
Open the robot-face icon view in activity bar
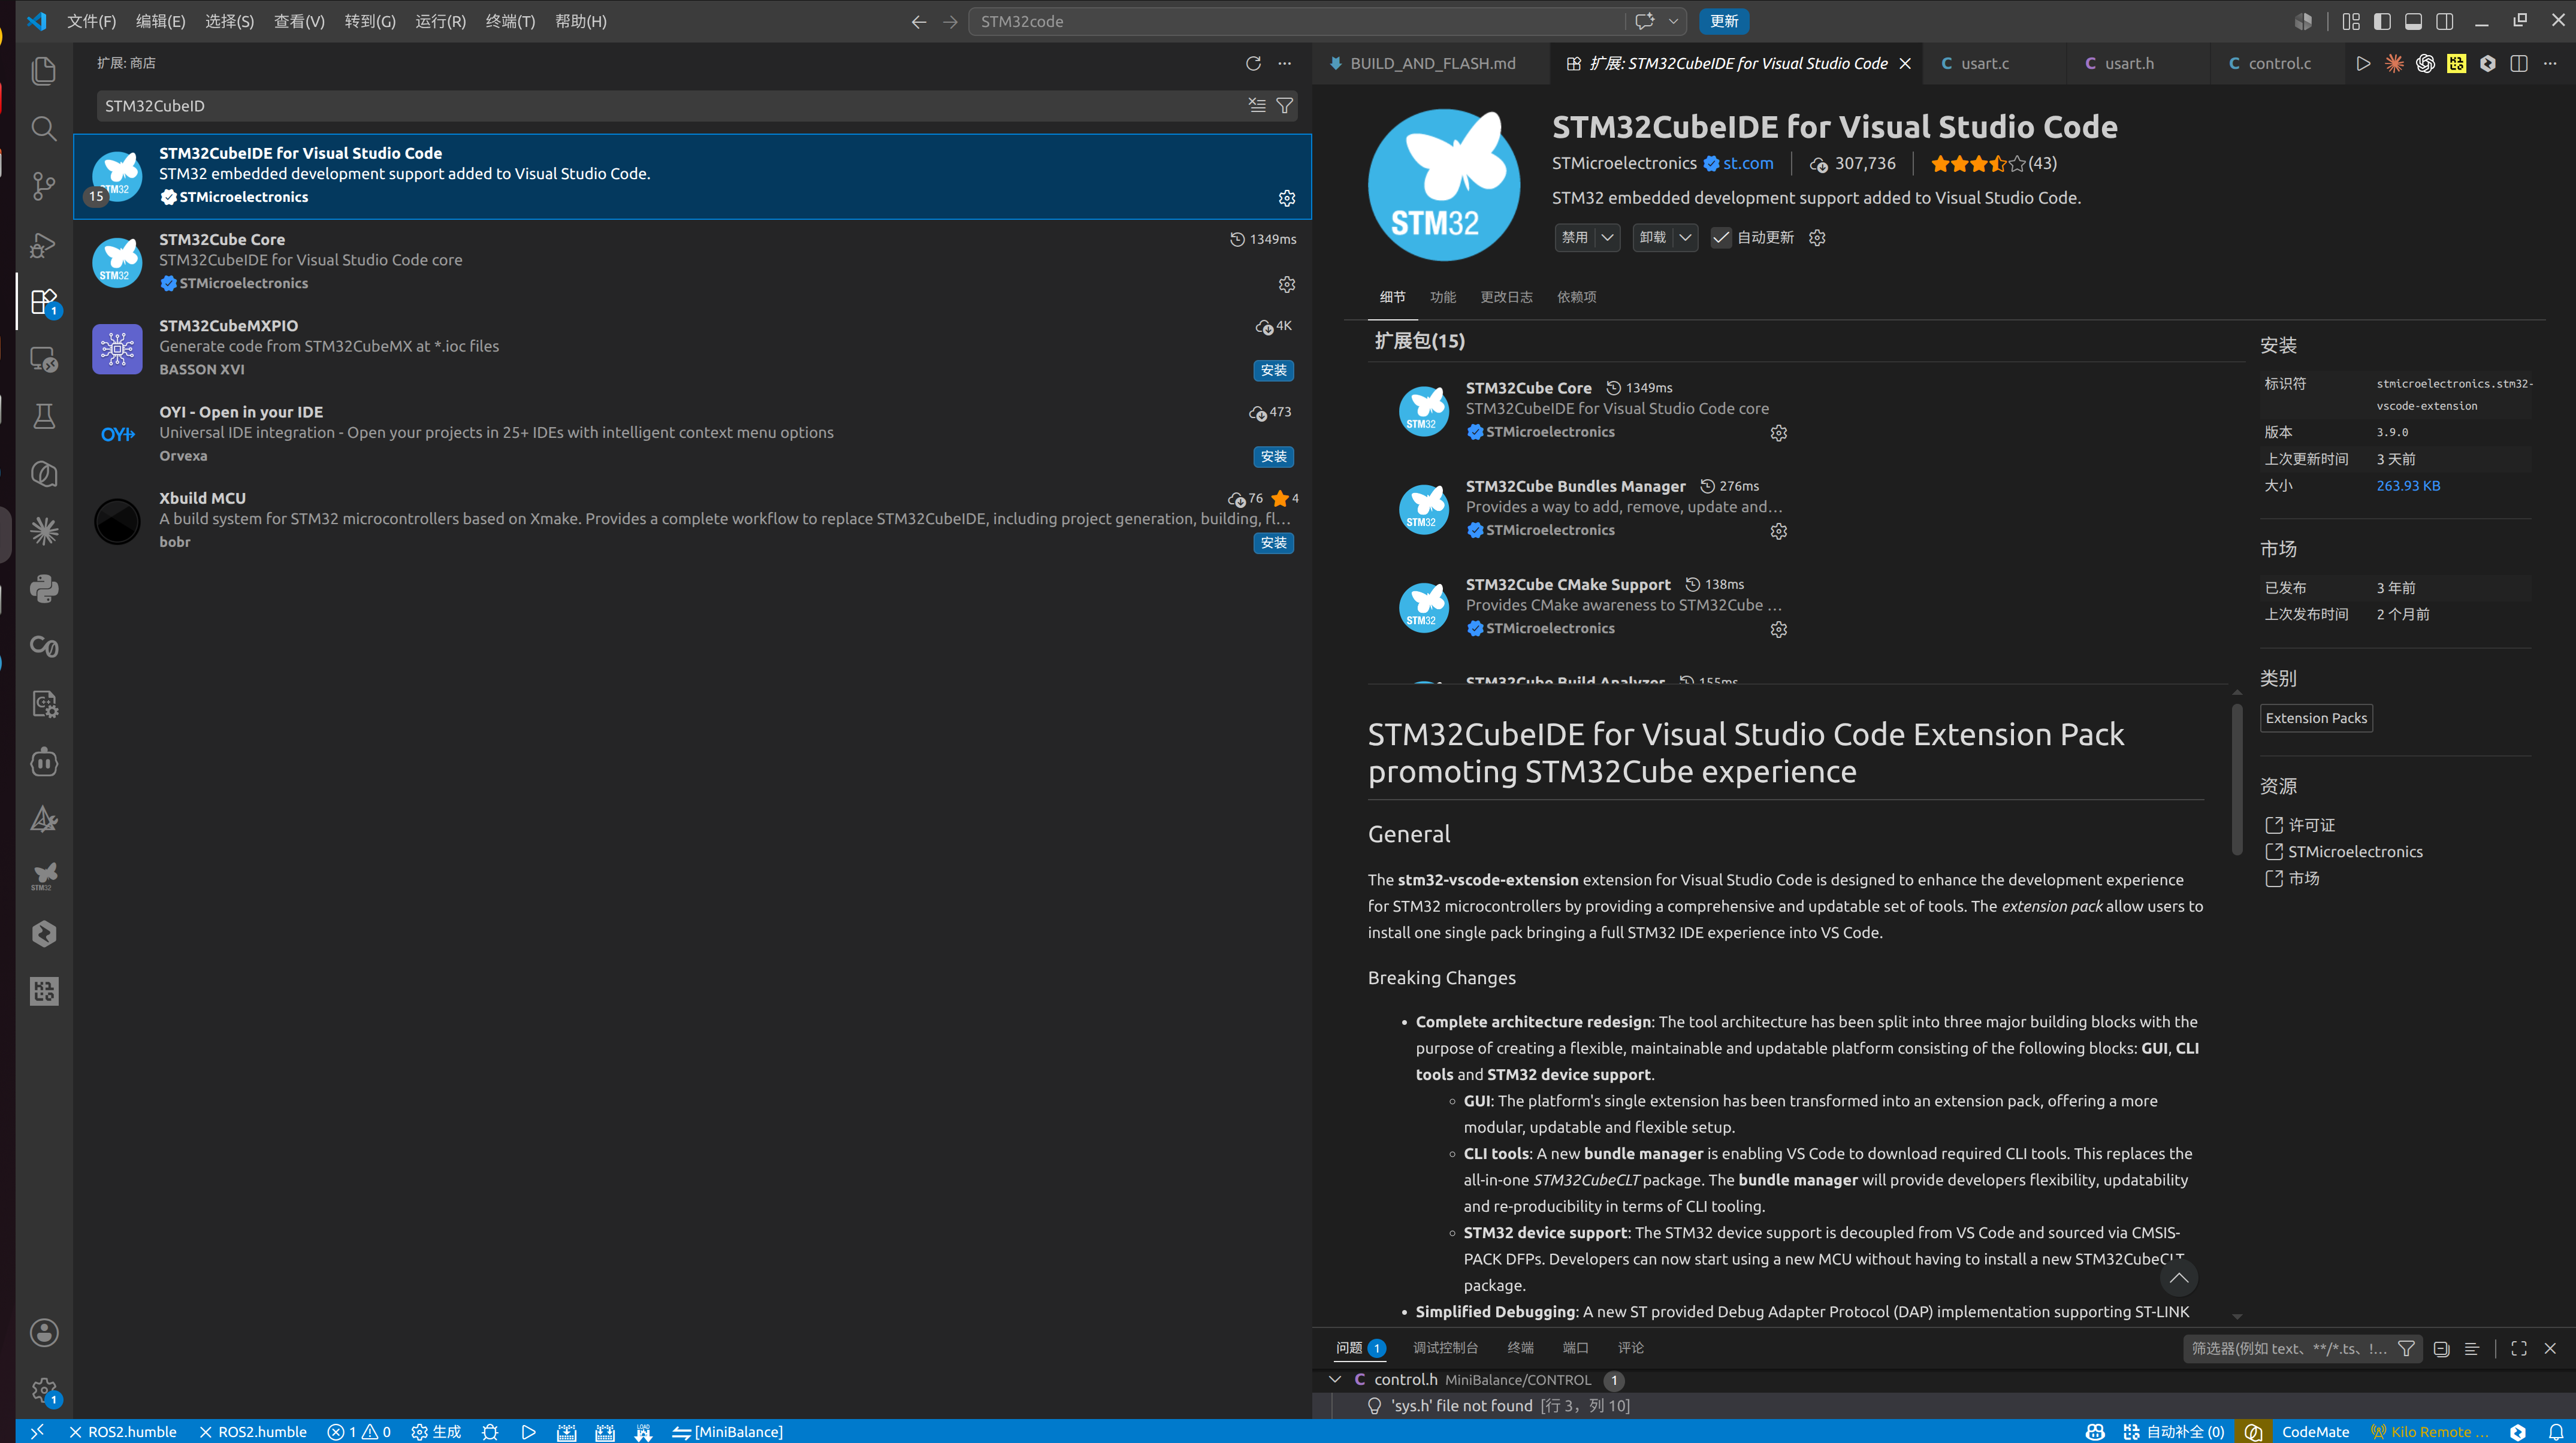coord(44,762)
